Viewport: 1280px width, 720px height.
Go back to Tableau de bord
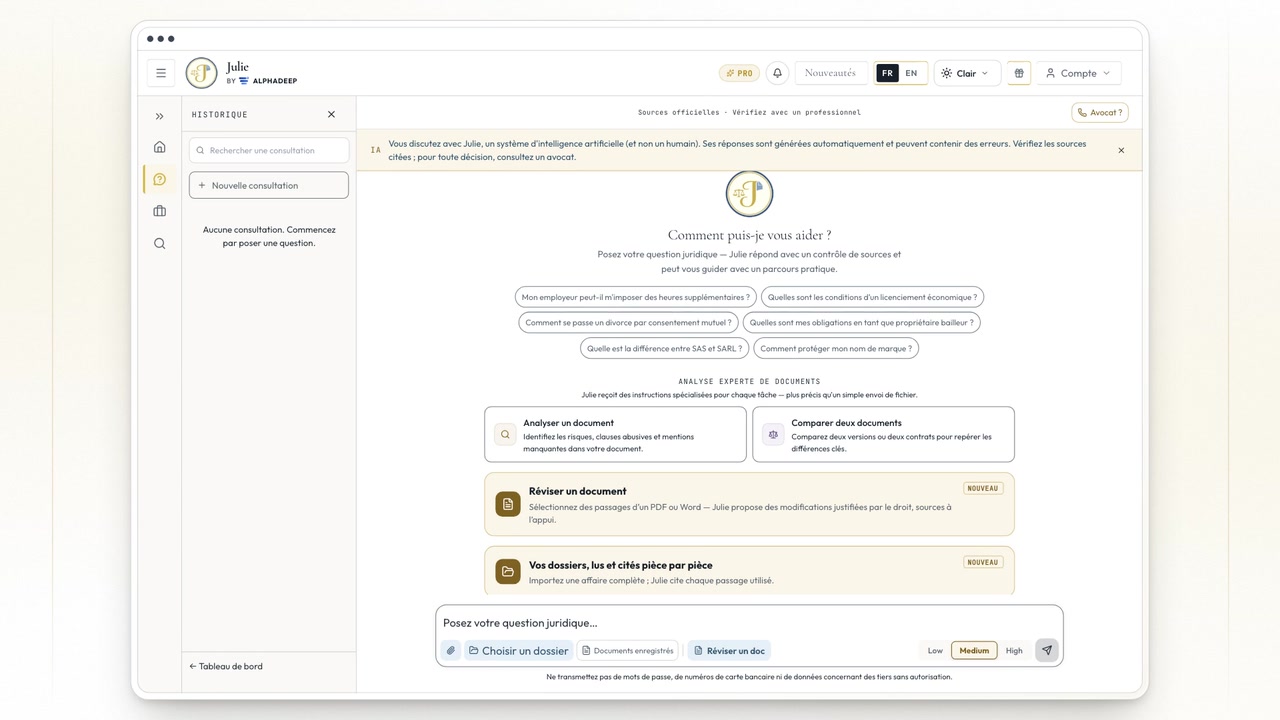(x=226, y=666)
